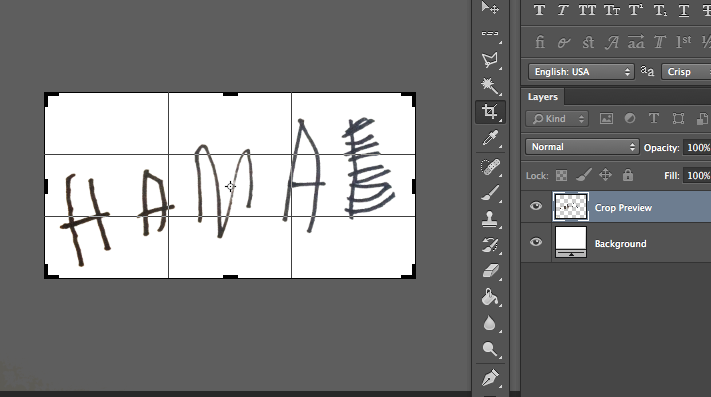The width and height of the screenshot is (711, 397).
Task: Select the Clone Stamp tool
Action: 490,219
